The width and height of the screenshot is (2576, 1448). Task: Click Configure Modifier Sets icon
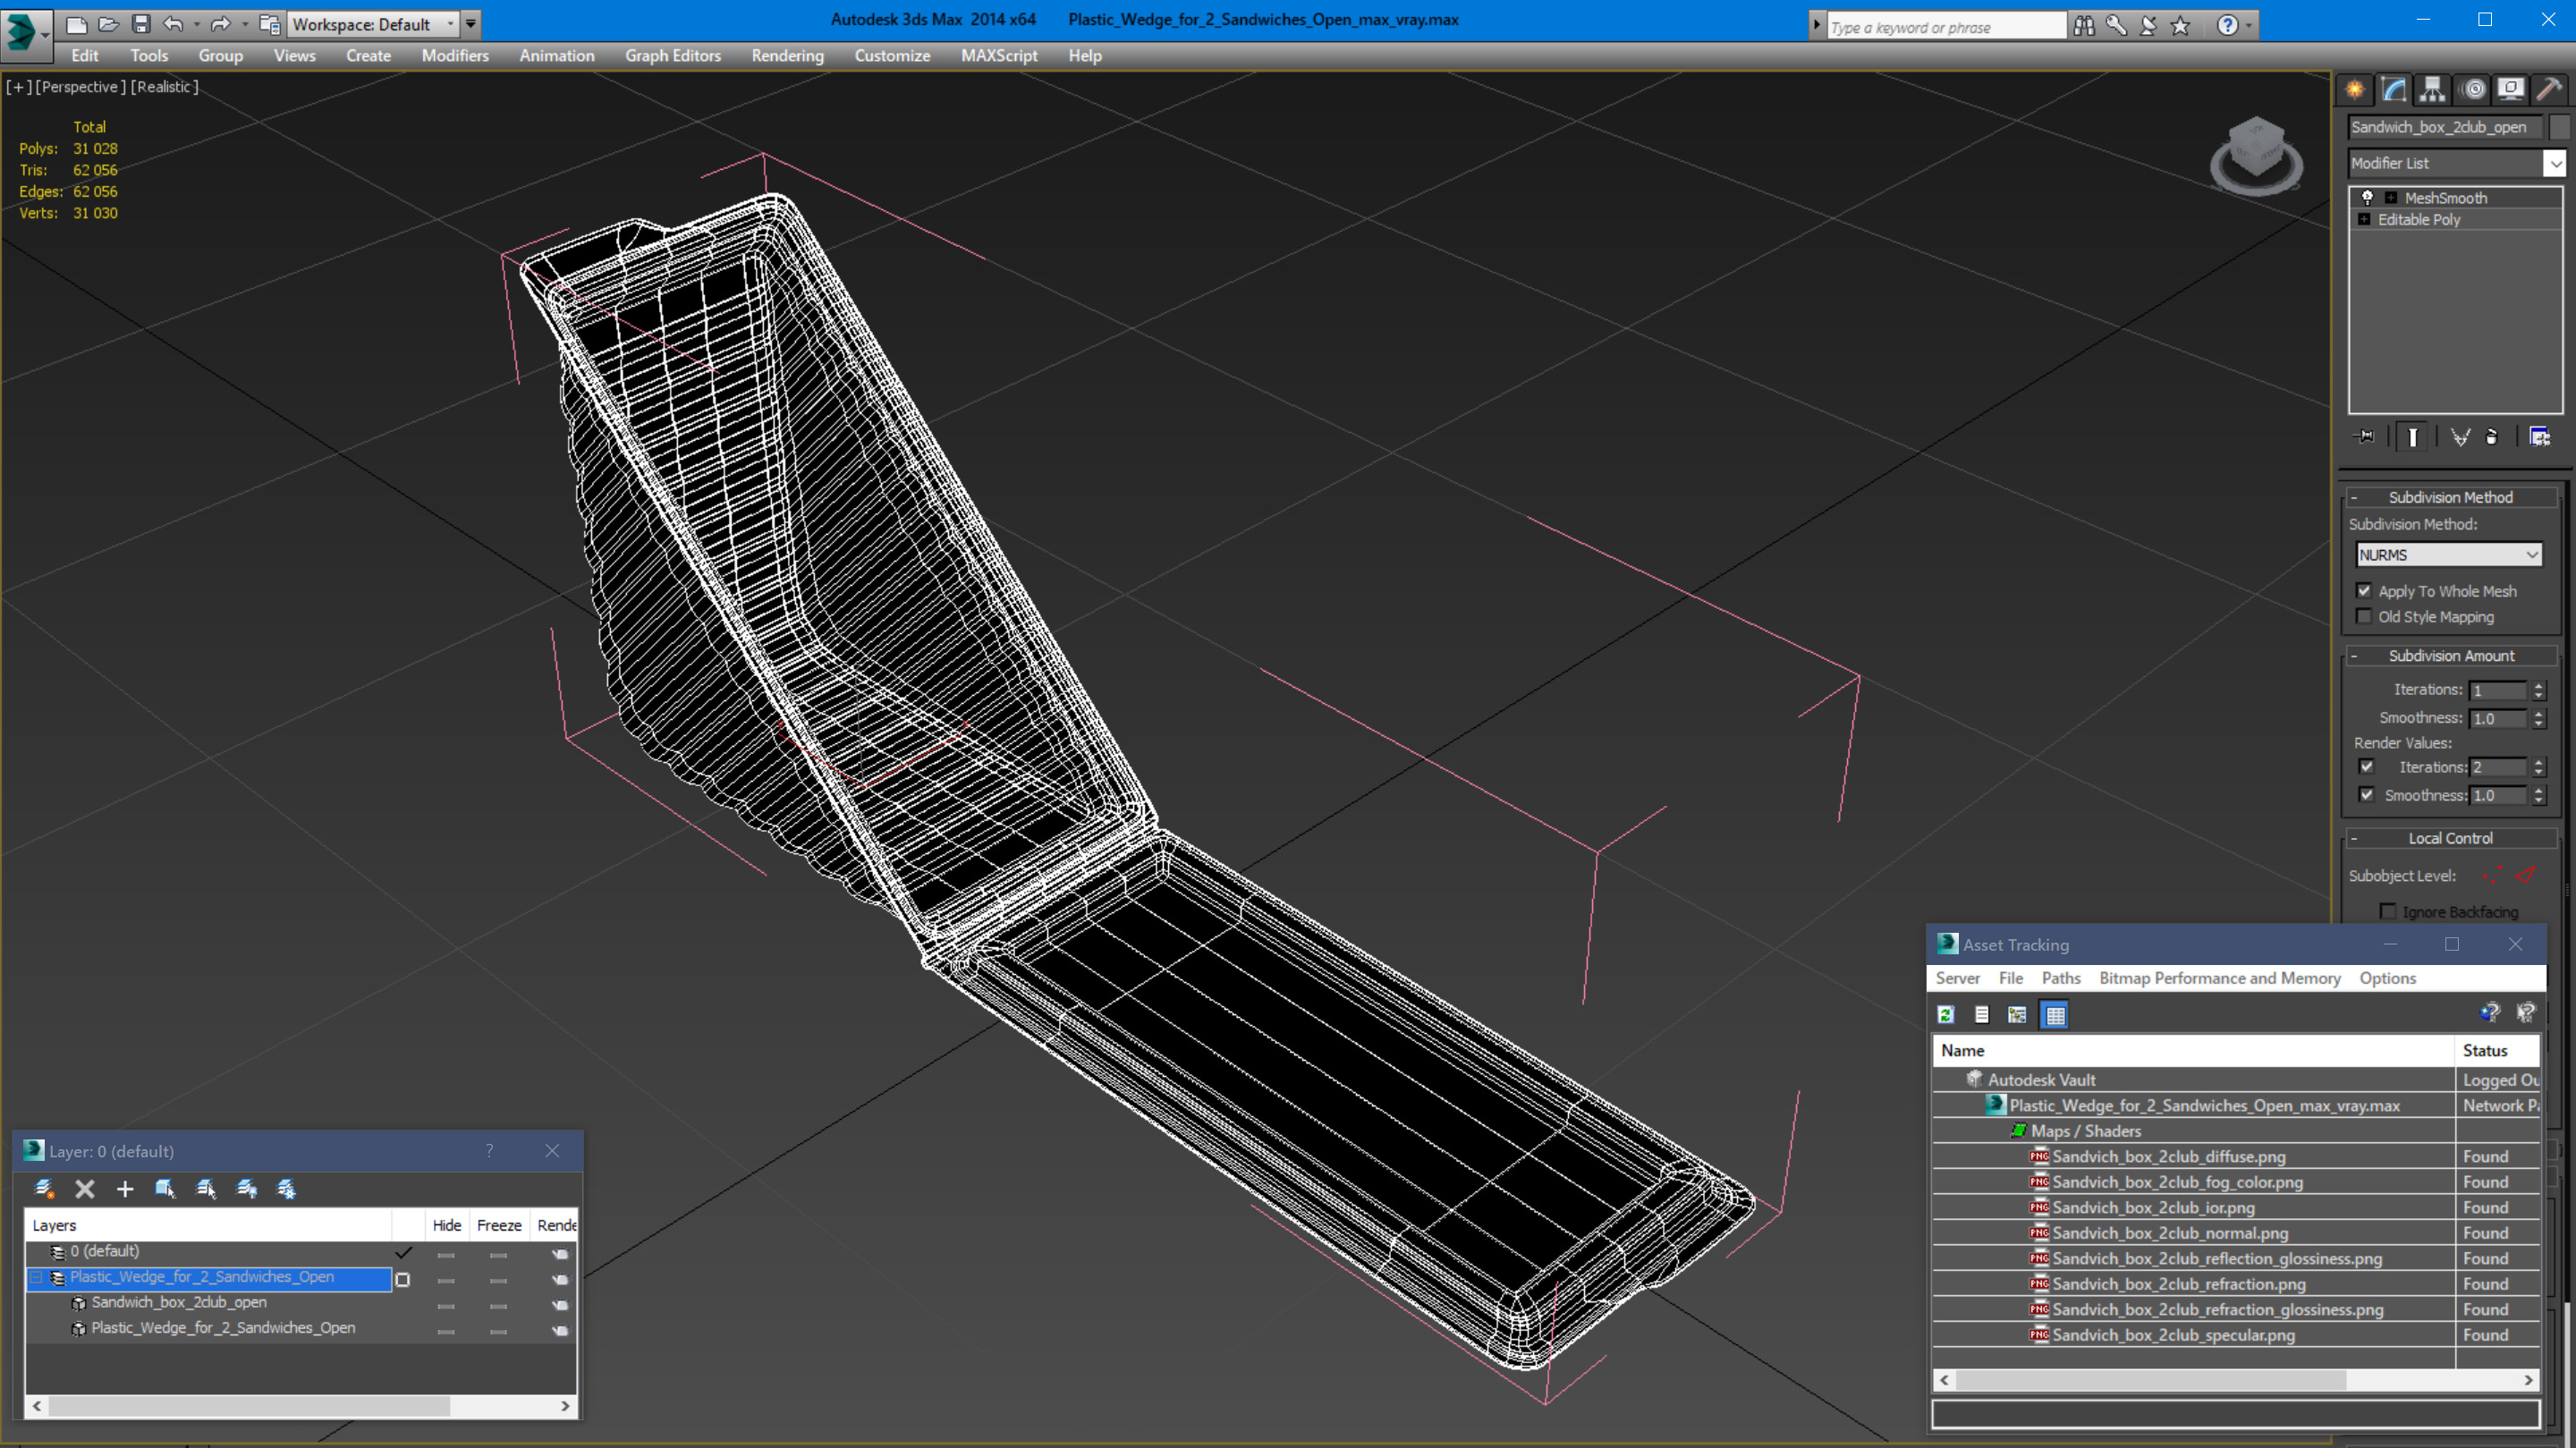(2539, 437)
